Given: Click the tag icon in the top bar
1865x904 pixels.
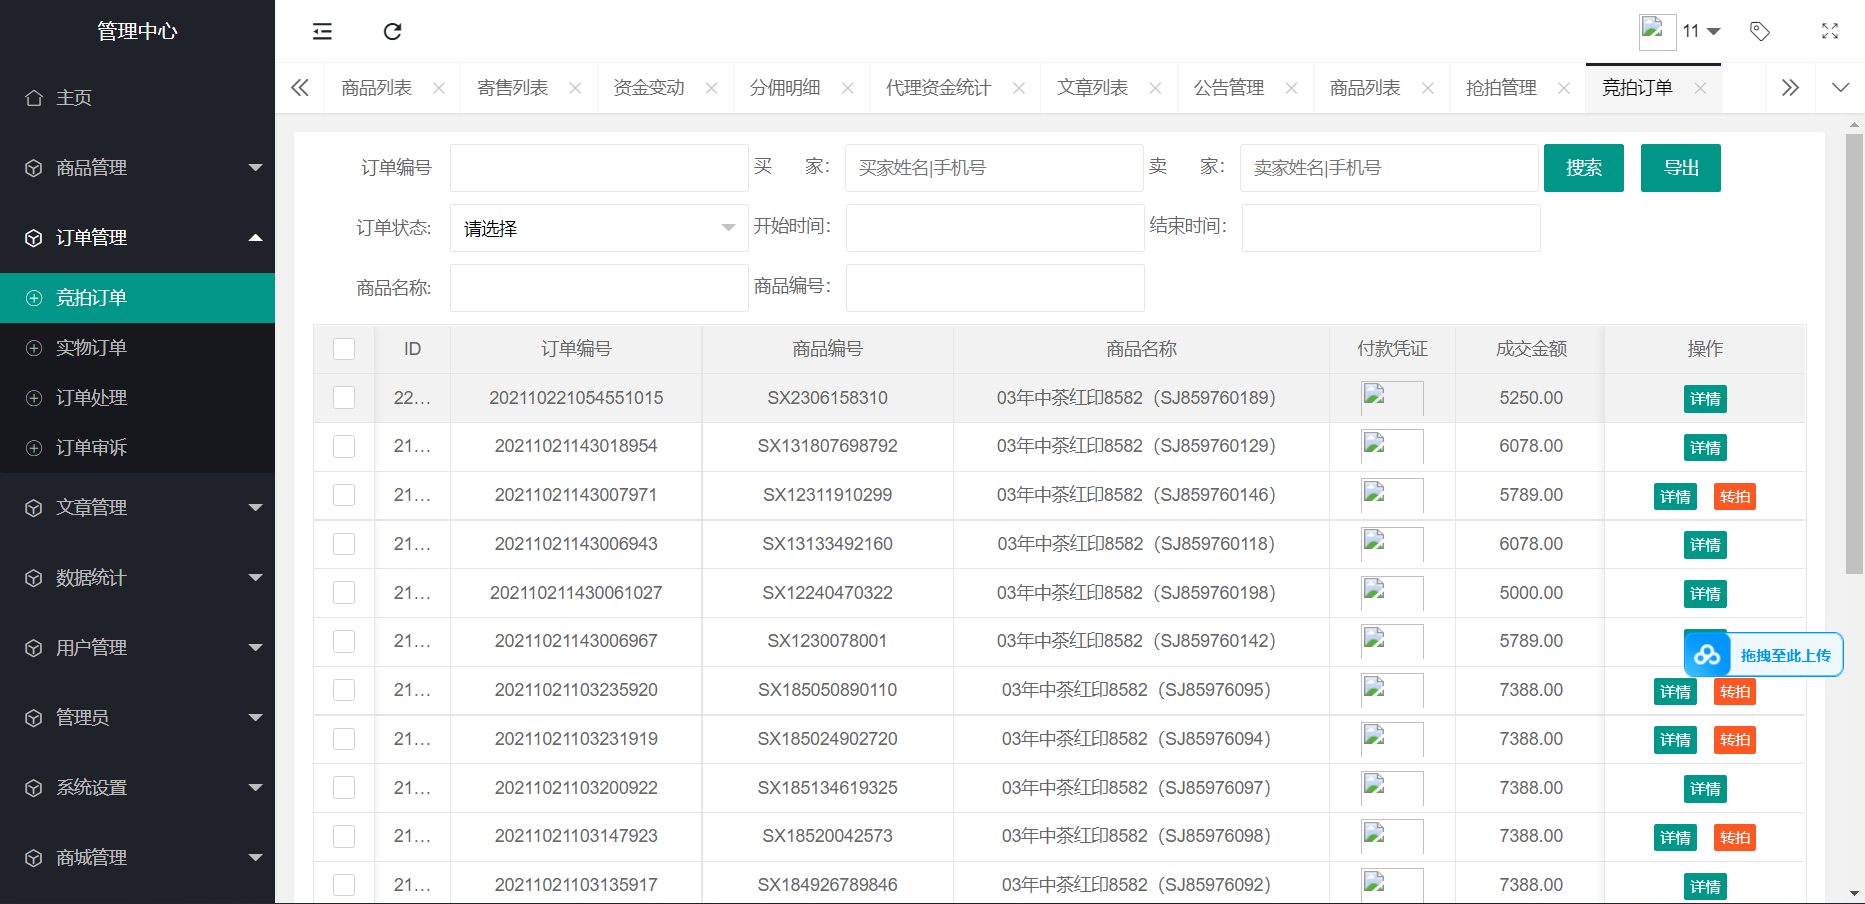Looking at the screenshot, I should tap(1760, 31).
